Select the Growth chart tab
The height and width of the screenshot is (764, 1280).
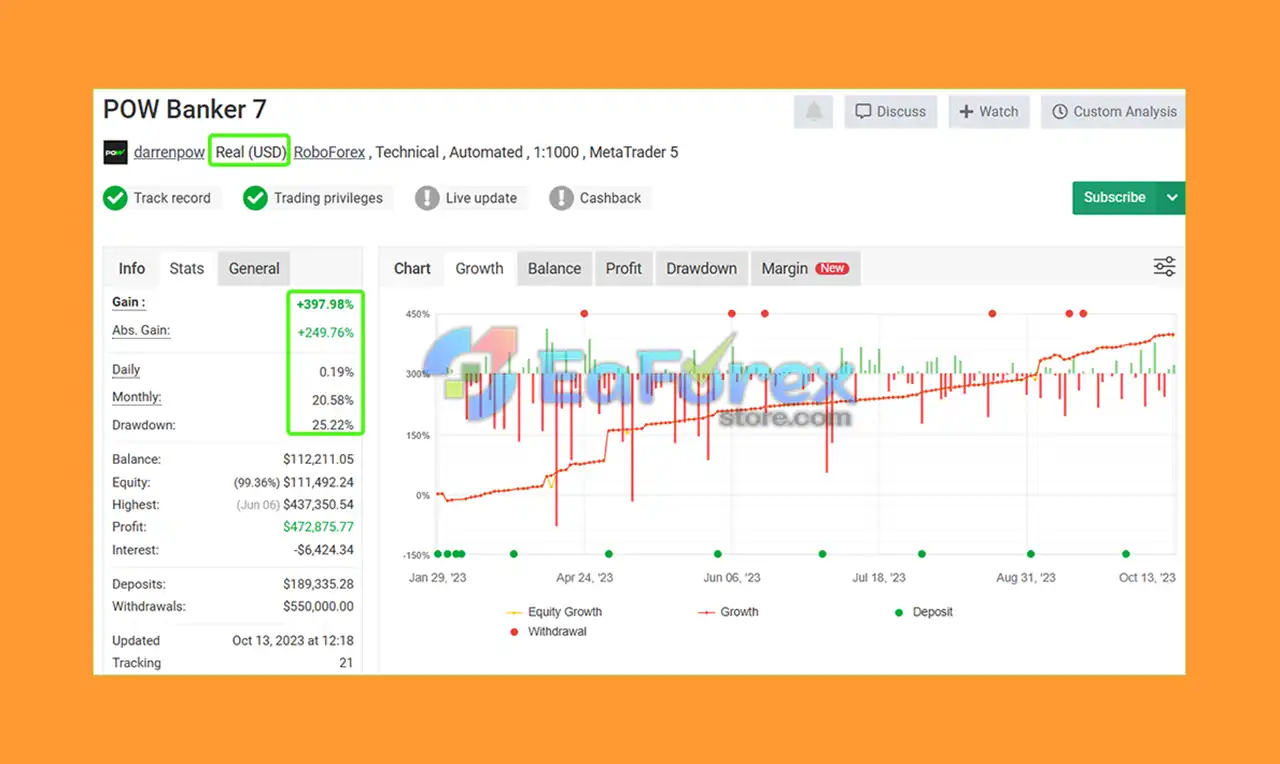pos(479,268)
